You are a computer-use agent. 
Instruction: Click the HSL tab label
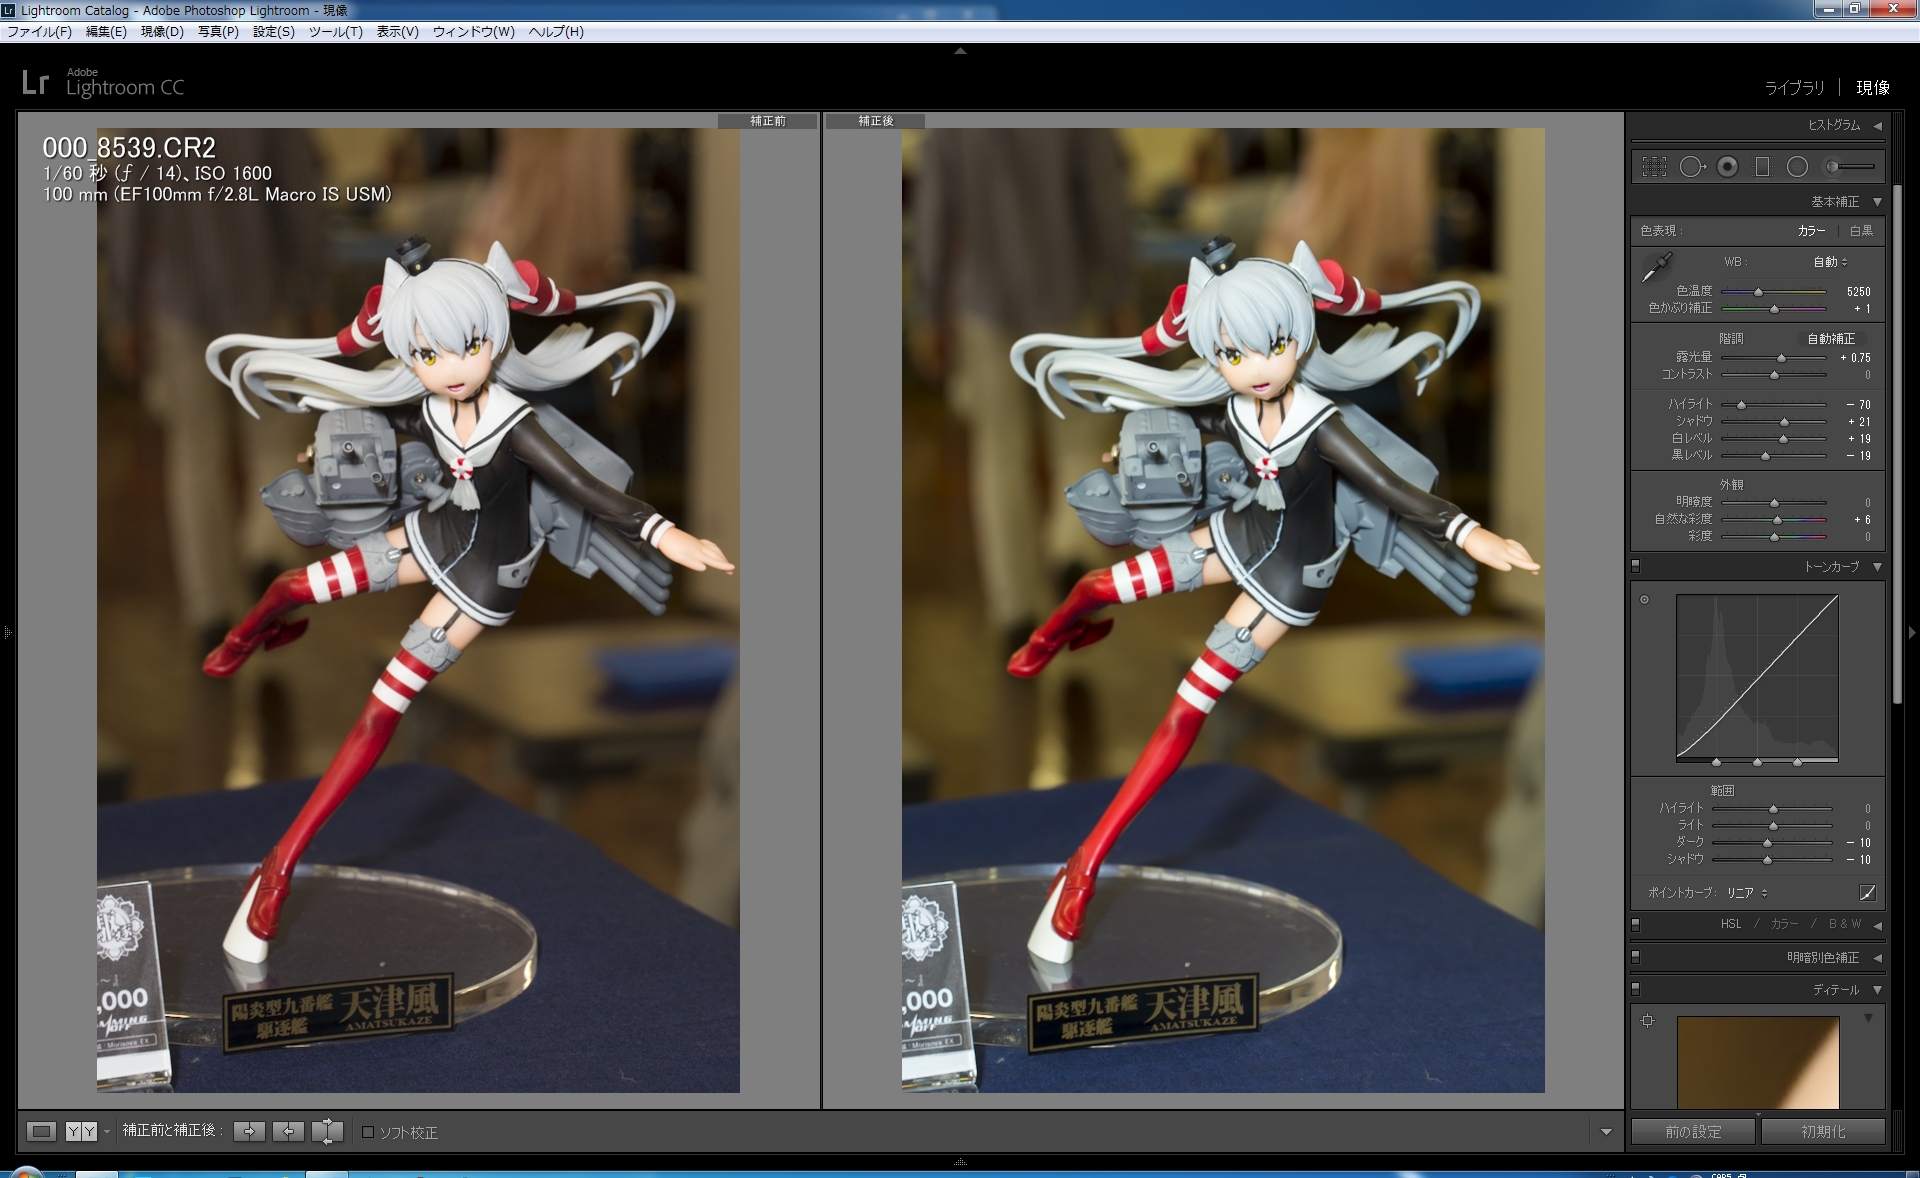1730,924
